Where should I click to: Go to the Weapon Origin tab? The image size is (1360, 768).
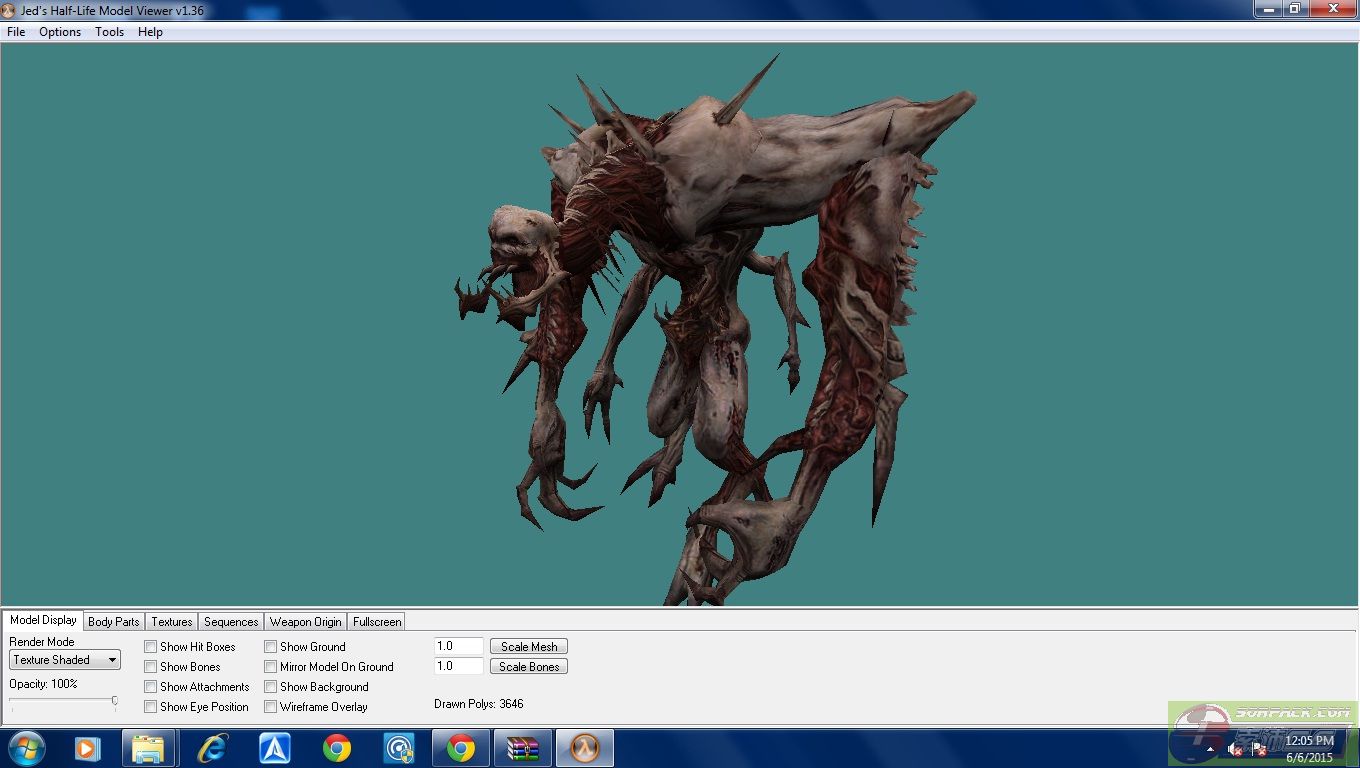(306, 622)
